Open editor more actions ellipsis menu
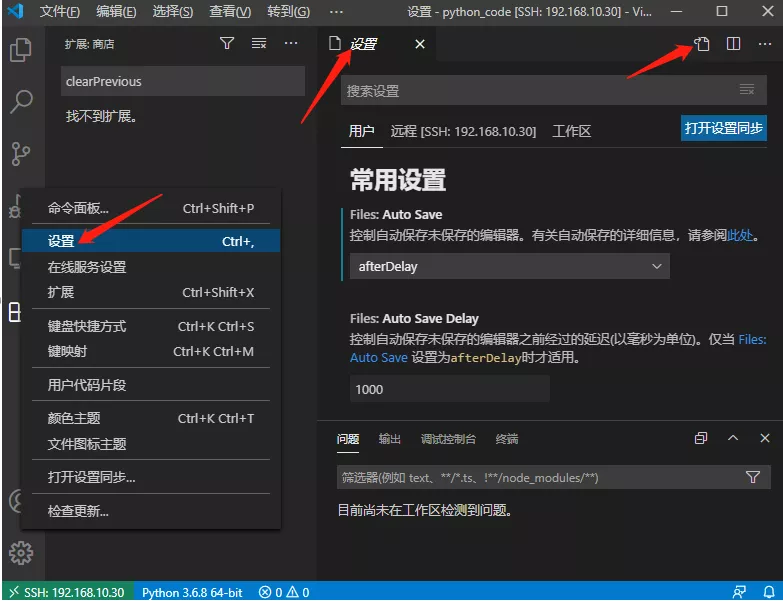783x601 pixels. [x=765, y=44]
